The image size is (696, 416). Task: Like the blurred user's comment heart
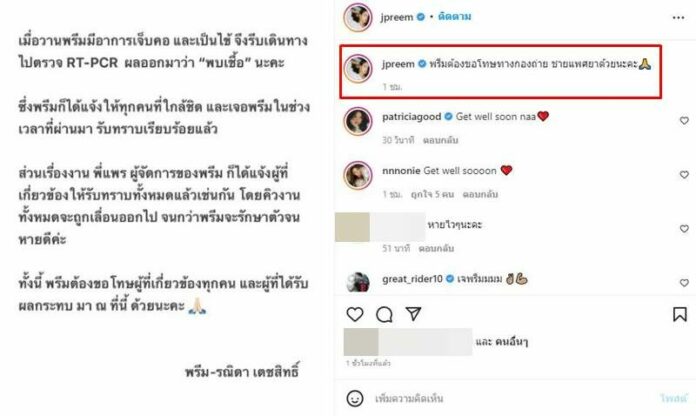684,229
